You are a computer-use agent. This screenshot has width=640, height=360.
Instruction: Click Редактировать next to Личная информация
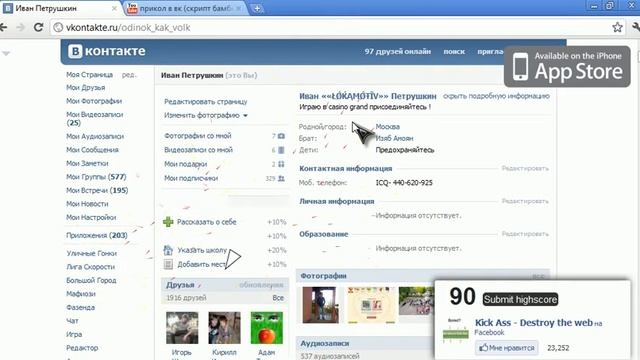[x=525, y=201]
